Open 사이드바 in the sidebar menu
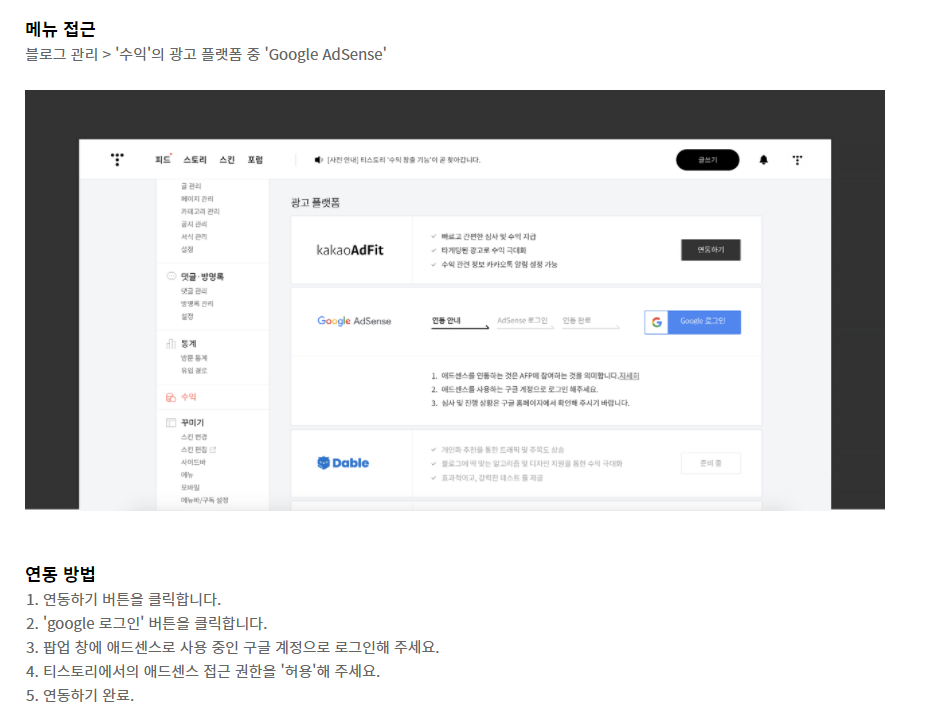The height and width of the screenshot is (722, 944). tap(193, 462)
